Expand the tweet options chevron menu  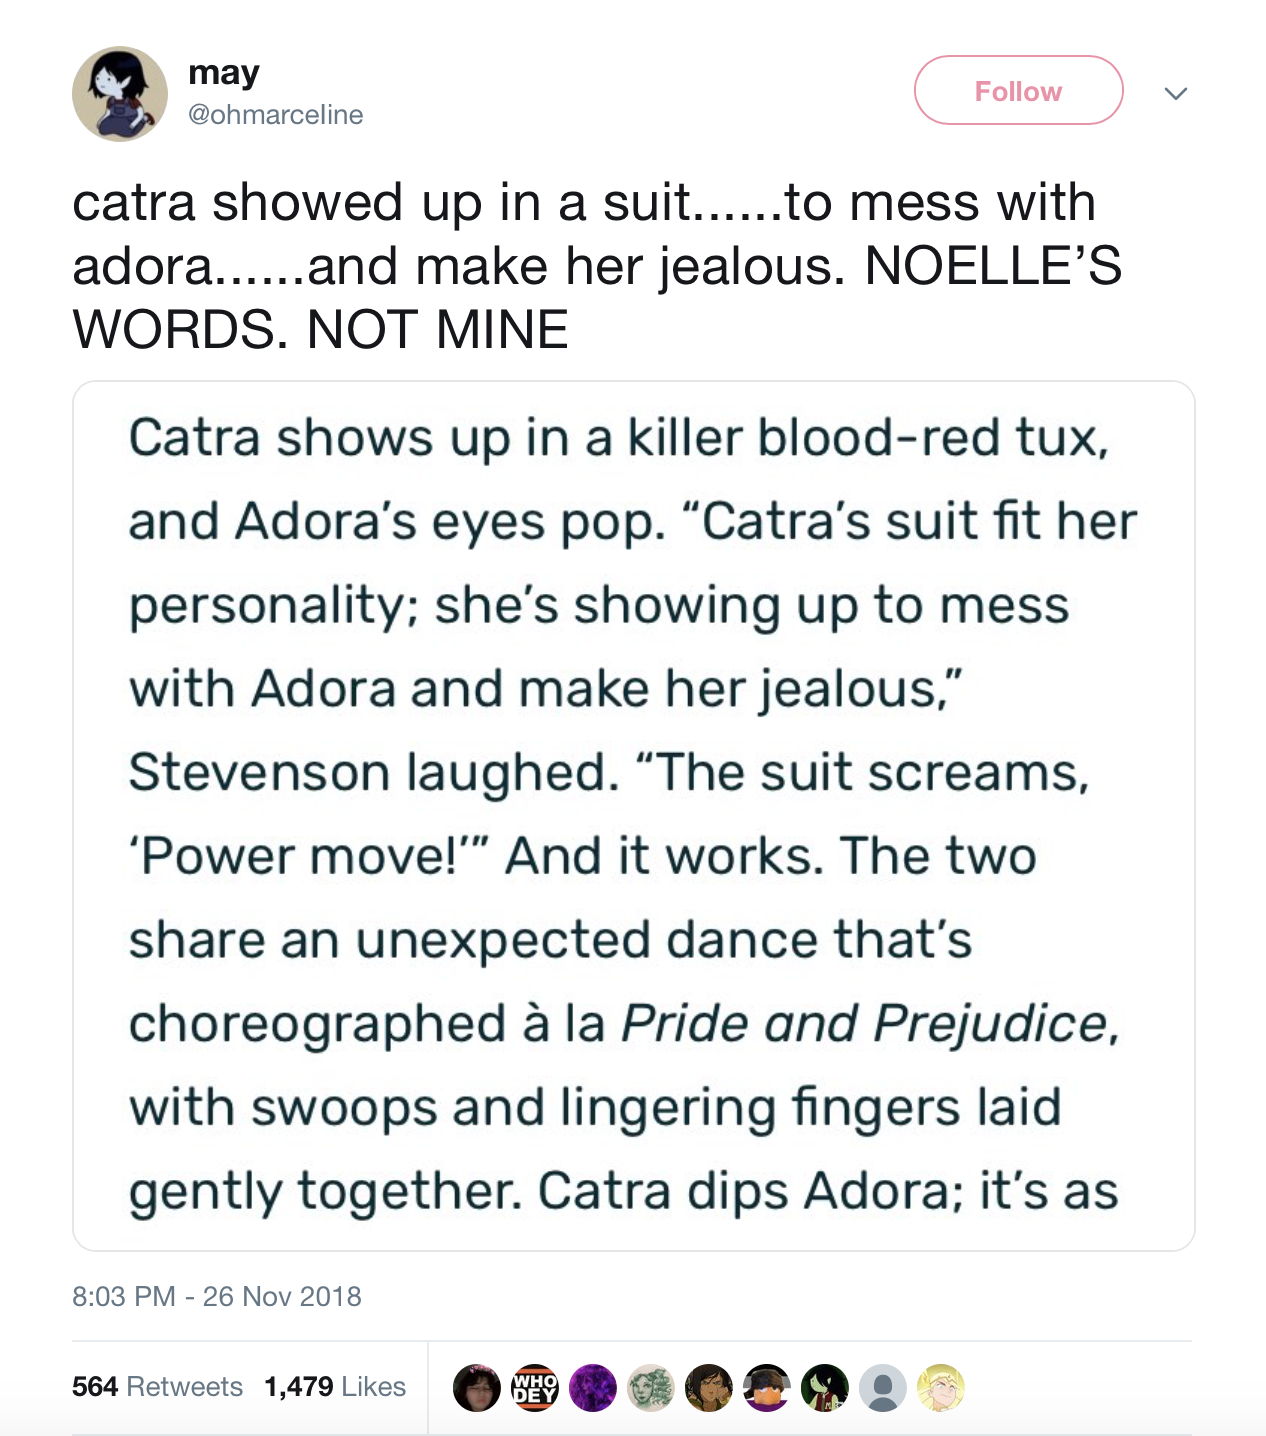1176,94
